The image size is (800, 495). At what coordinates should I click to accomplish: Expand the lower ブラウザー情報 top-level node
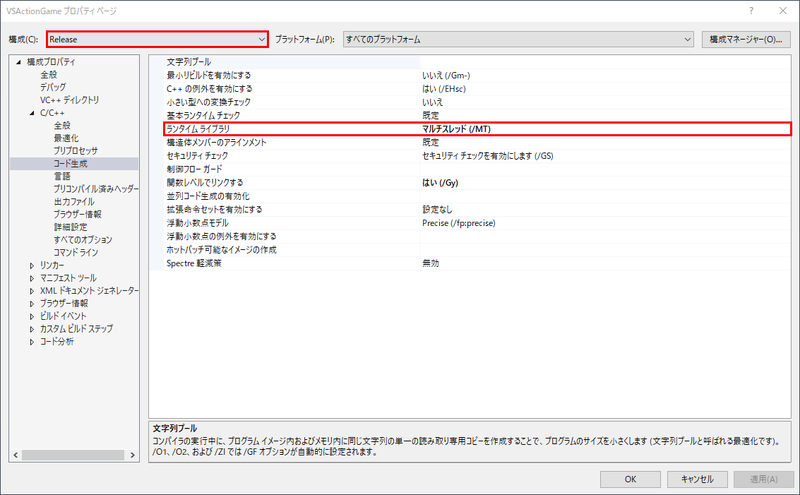(32, 304)
